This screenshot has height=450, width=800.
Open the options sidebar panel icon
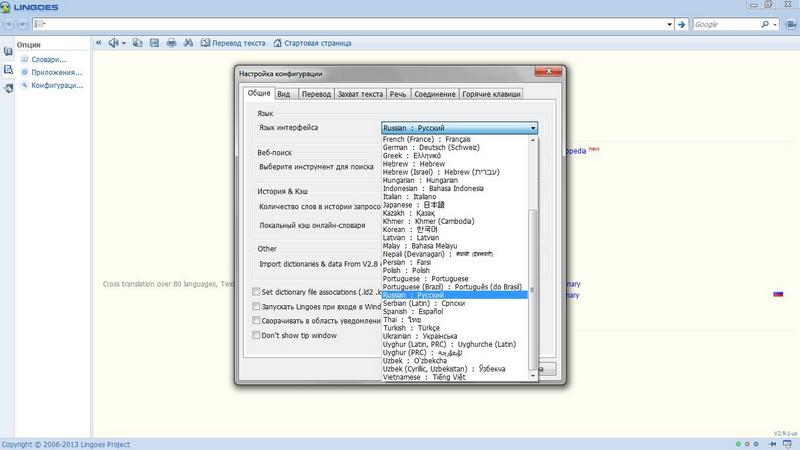[x=8, y=69]
